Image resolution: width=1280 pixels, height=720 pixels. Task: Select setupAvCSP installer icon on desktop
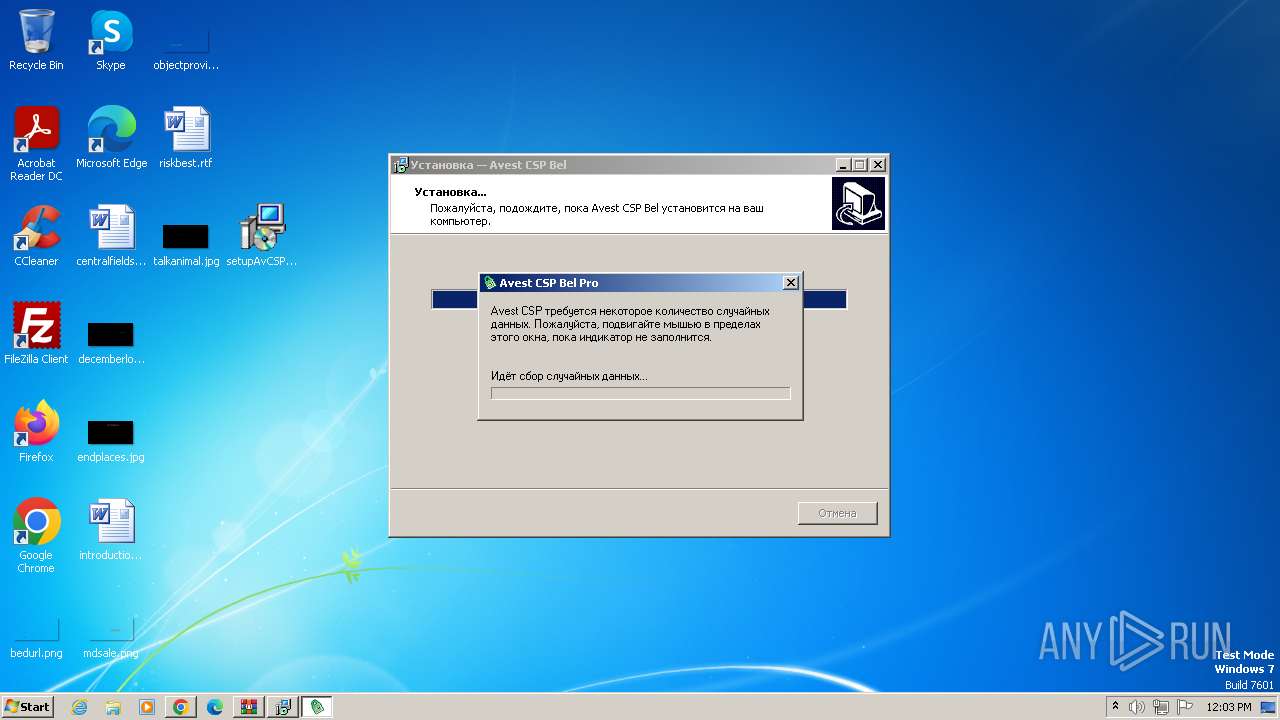pos(262,236)
